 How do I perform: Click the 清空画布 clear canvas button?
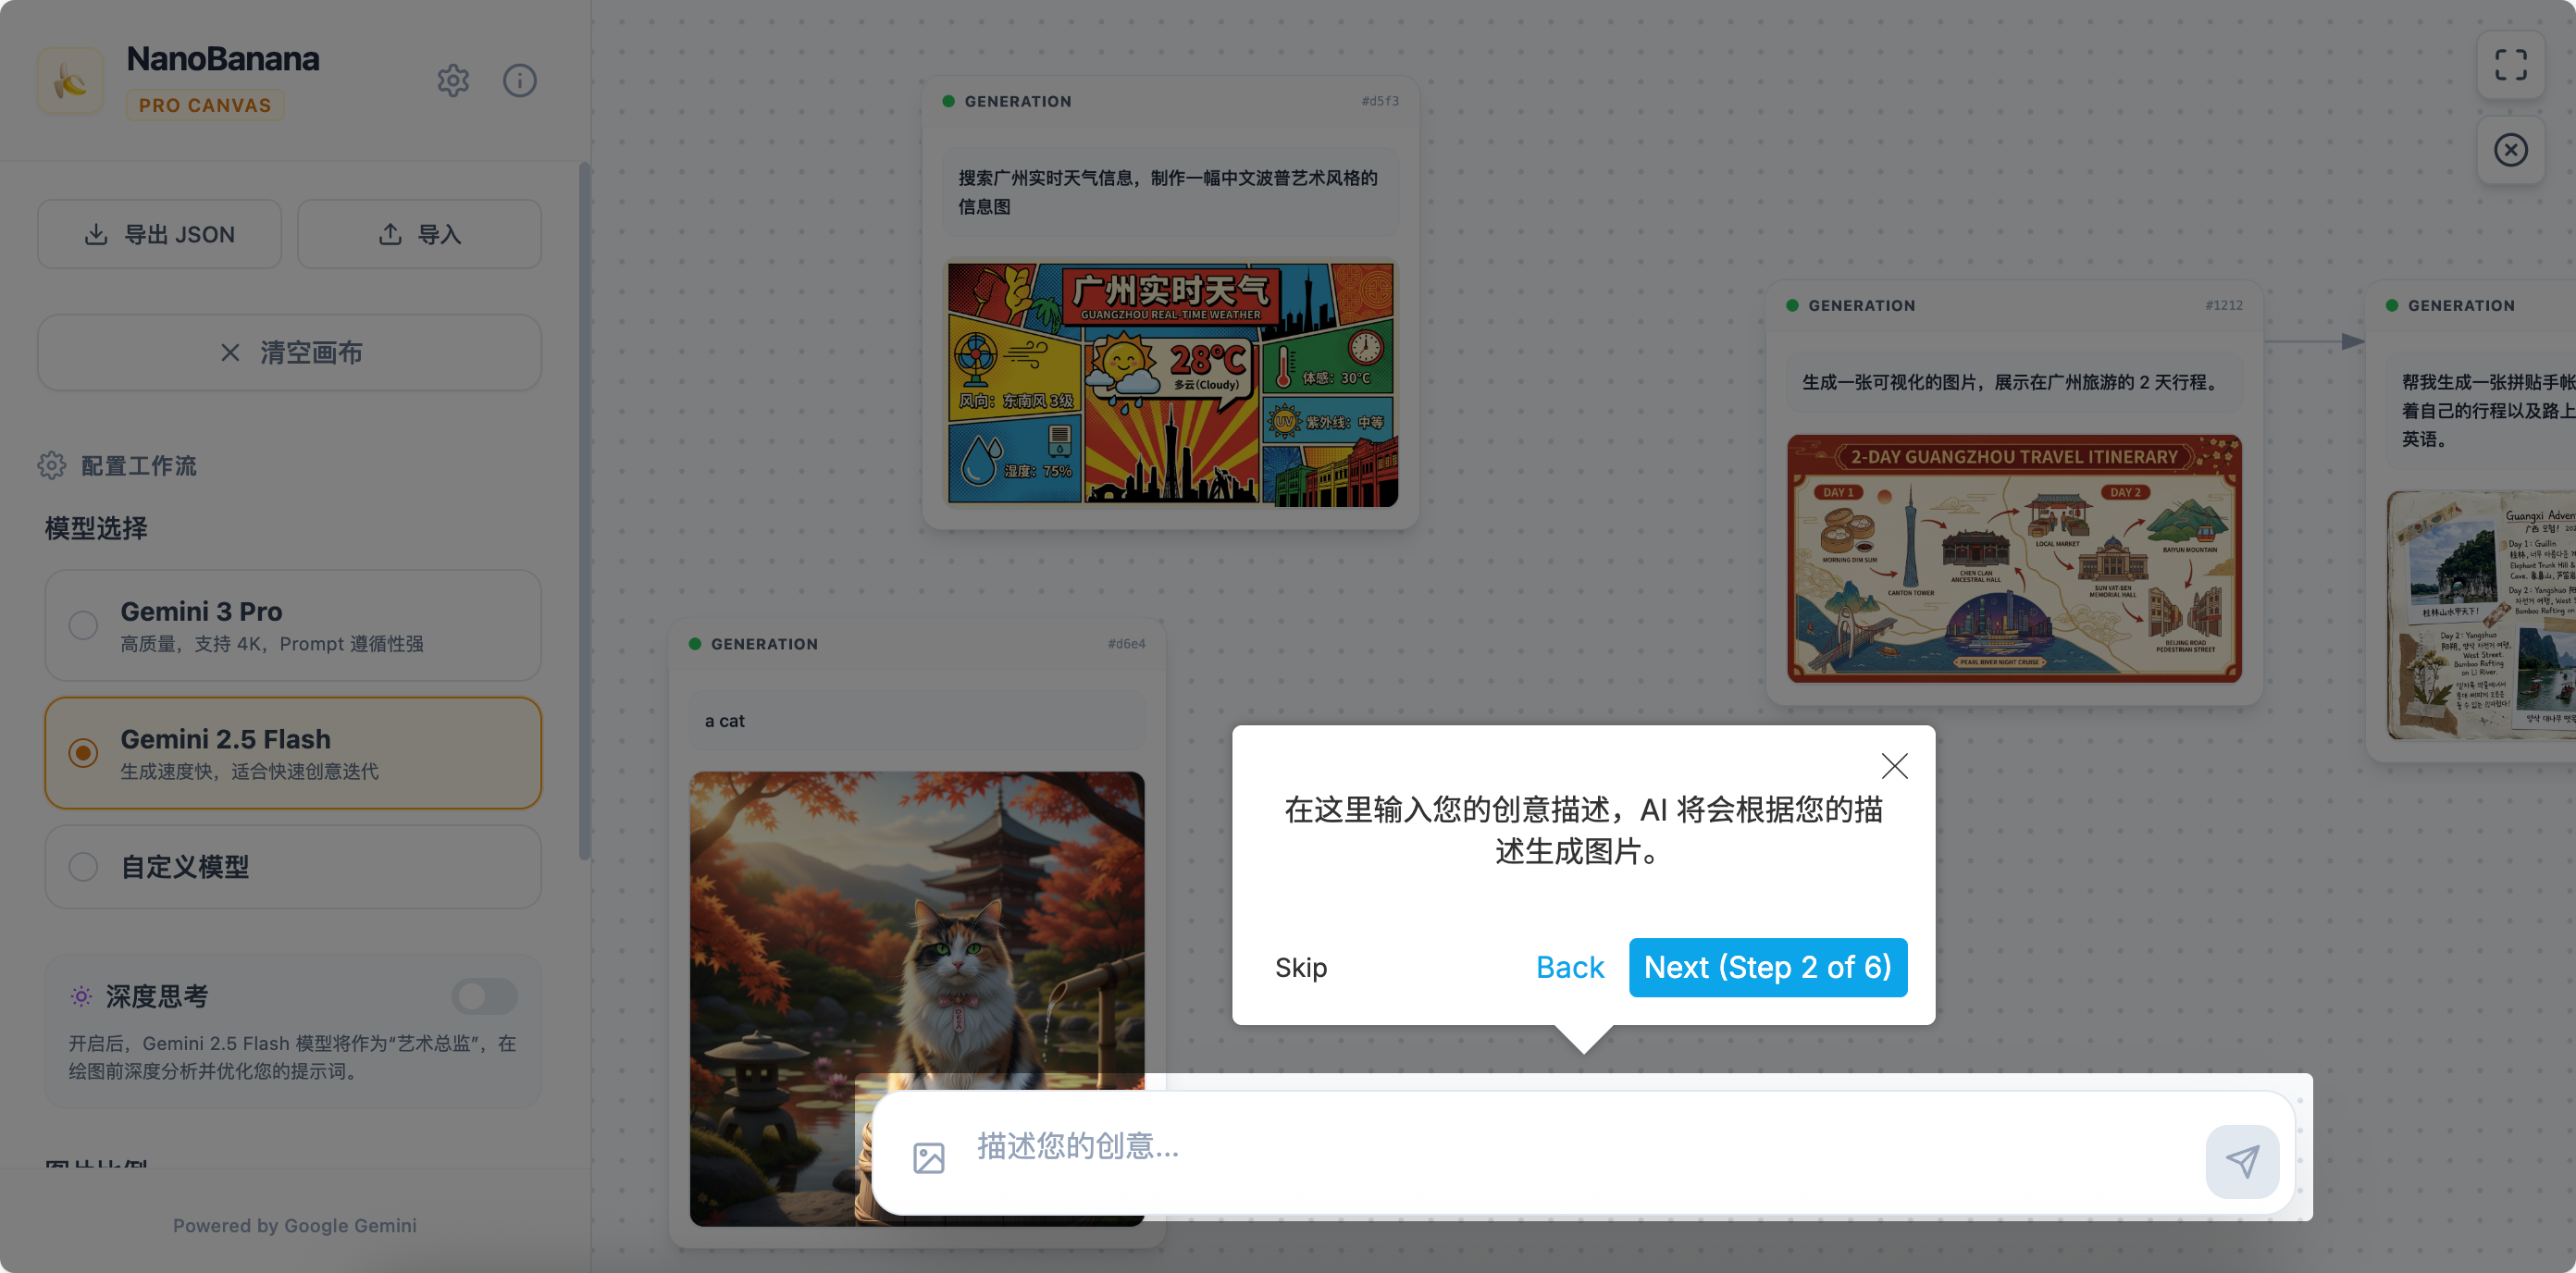point(290,352)
